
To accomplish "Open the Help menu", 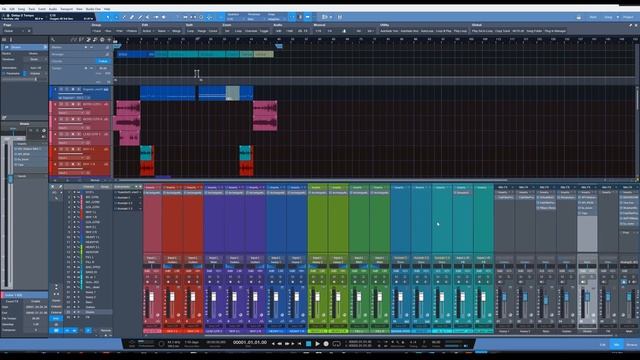I will [107, 9].
